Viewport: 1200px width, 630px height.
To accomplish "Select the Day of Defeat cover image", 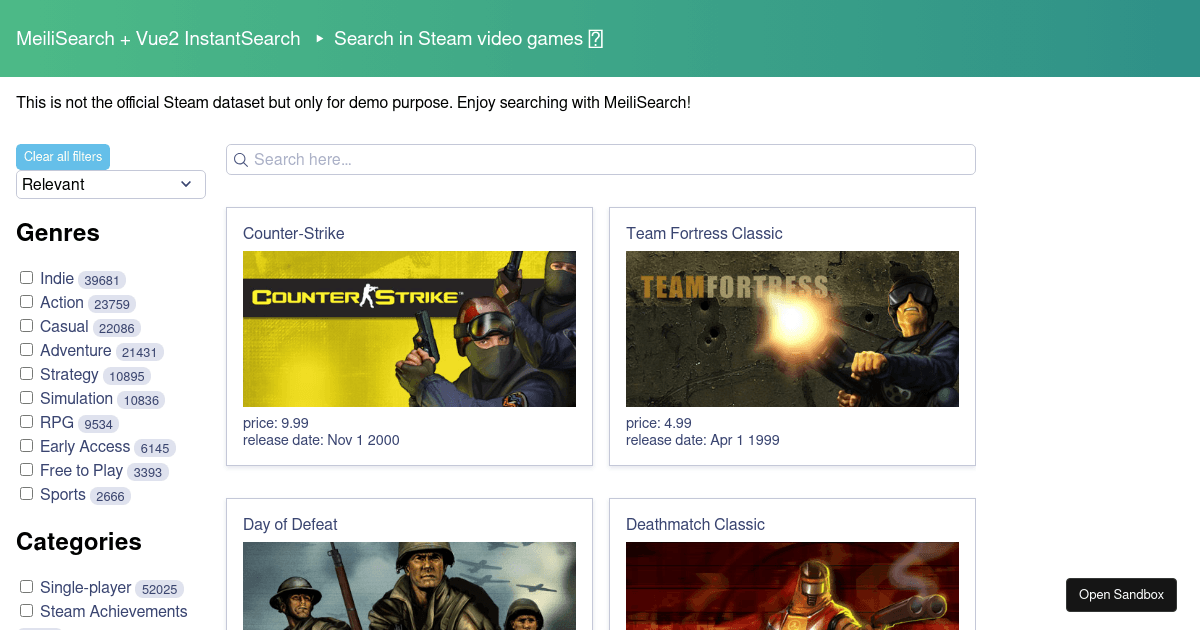I will click(409, 586).
